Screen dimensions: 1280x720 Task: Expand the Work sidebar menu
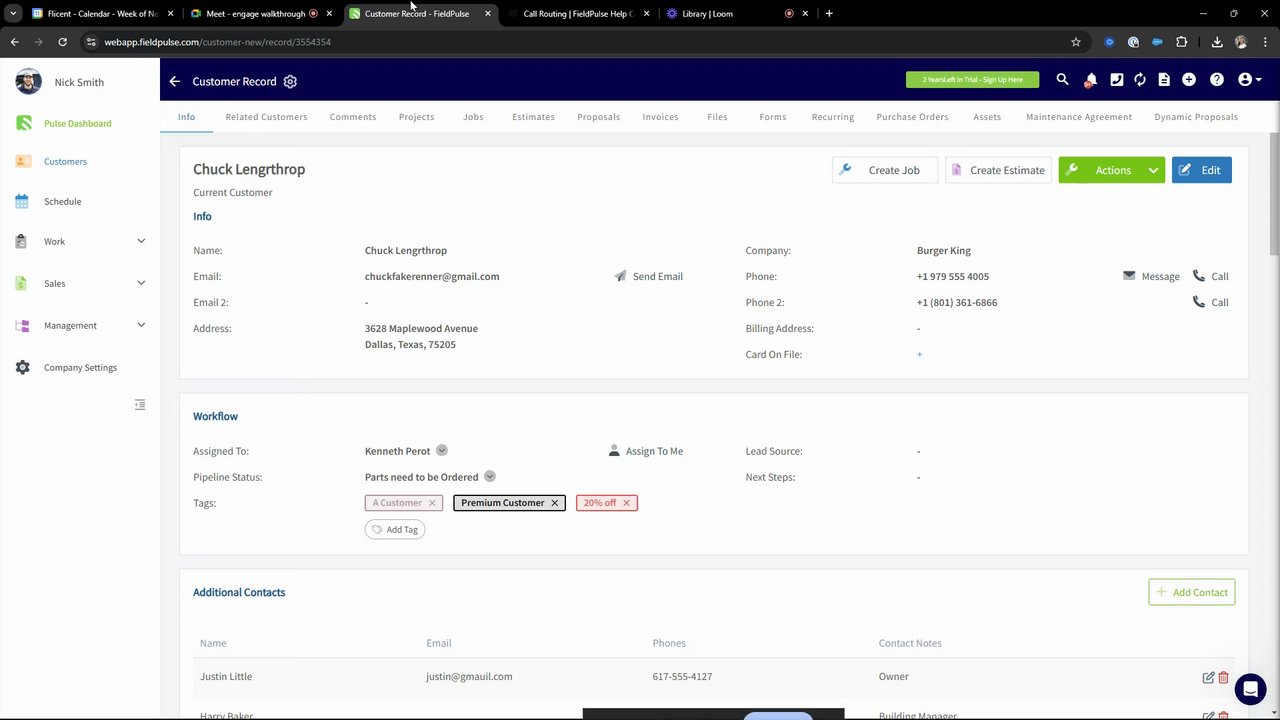coord(141,241)
